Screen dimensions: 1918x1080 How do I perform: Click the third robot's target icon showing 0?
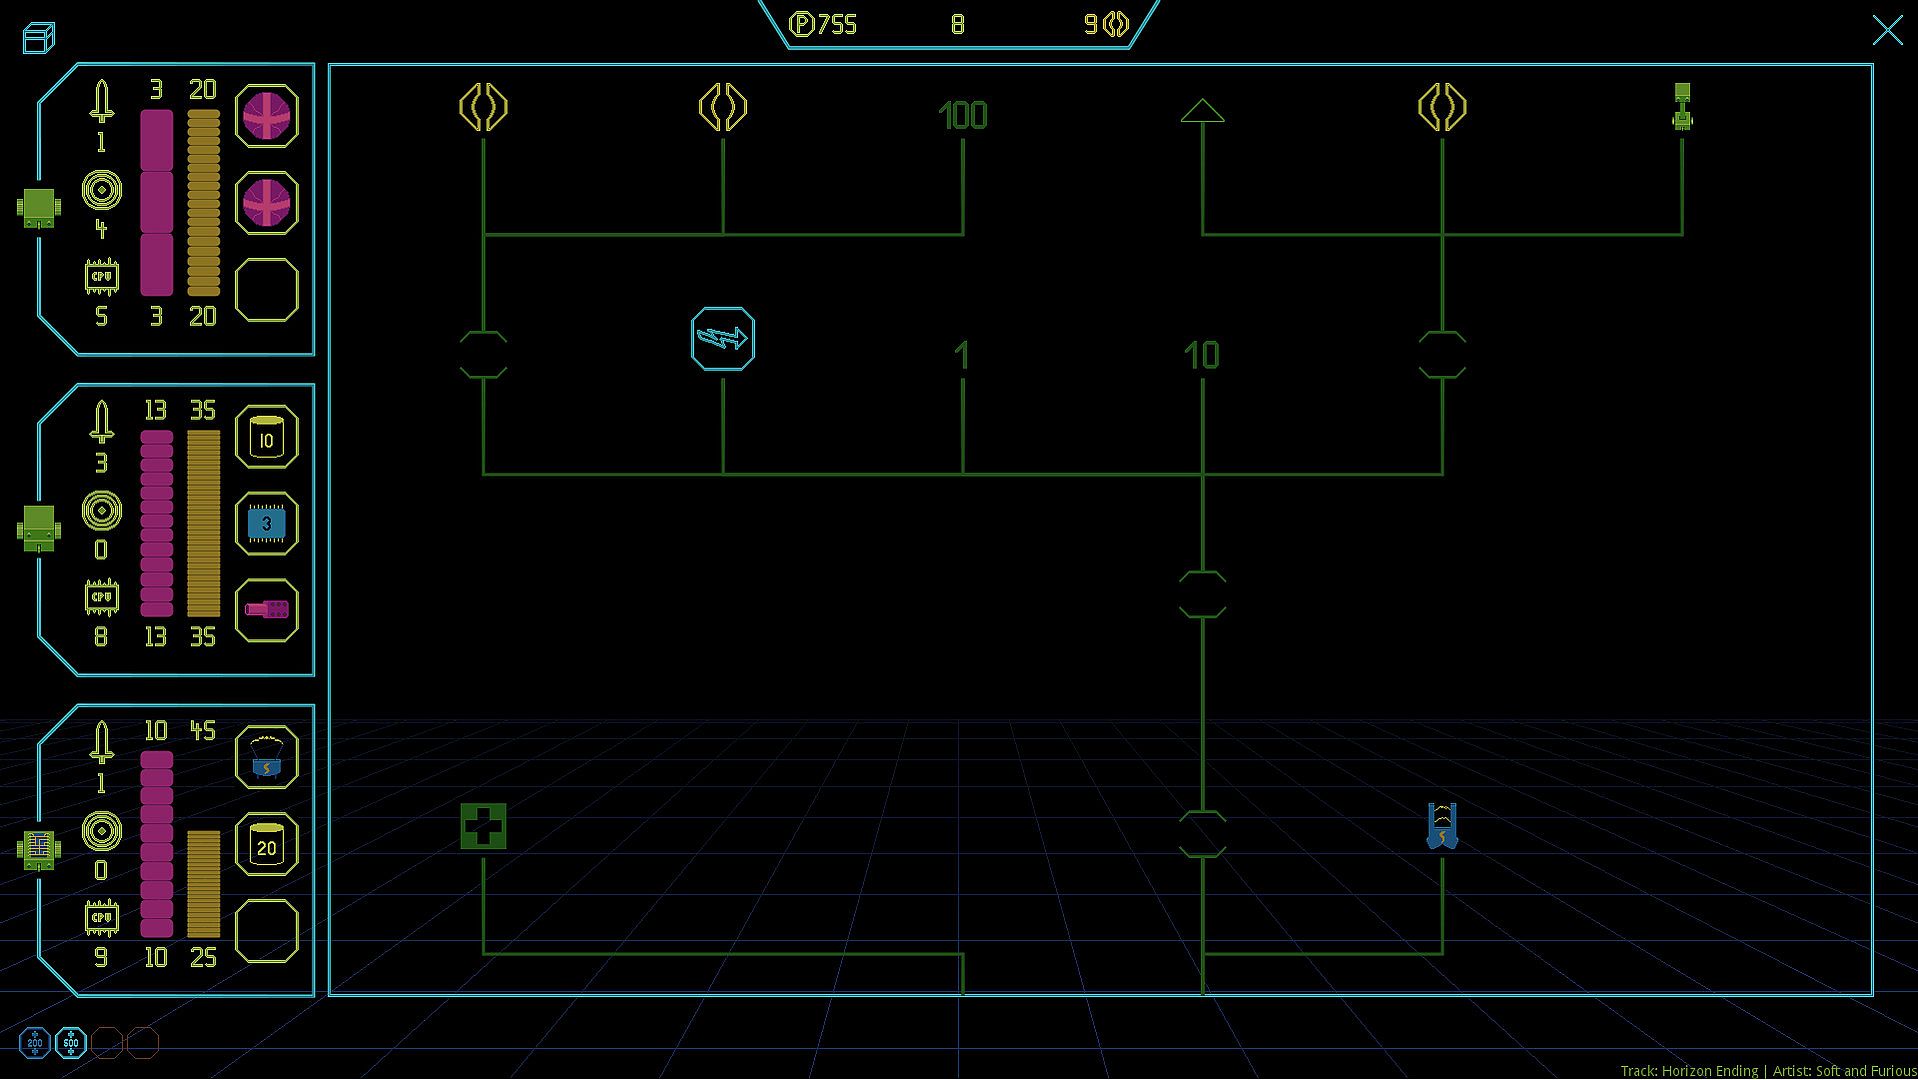[x=101, y=831]
